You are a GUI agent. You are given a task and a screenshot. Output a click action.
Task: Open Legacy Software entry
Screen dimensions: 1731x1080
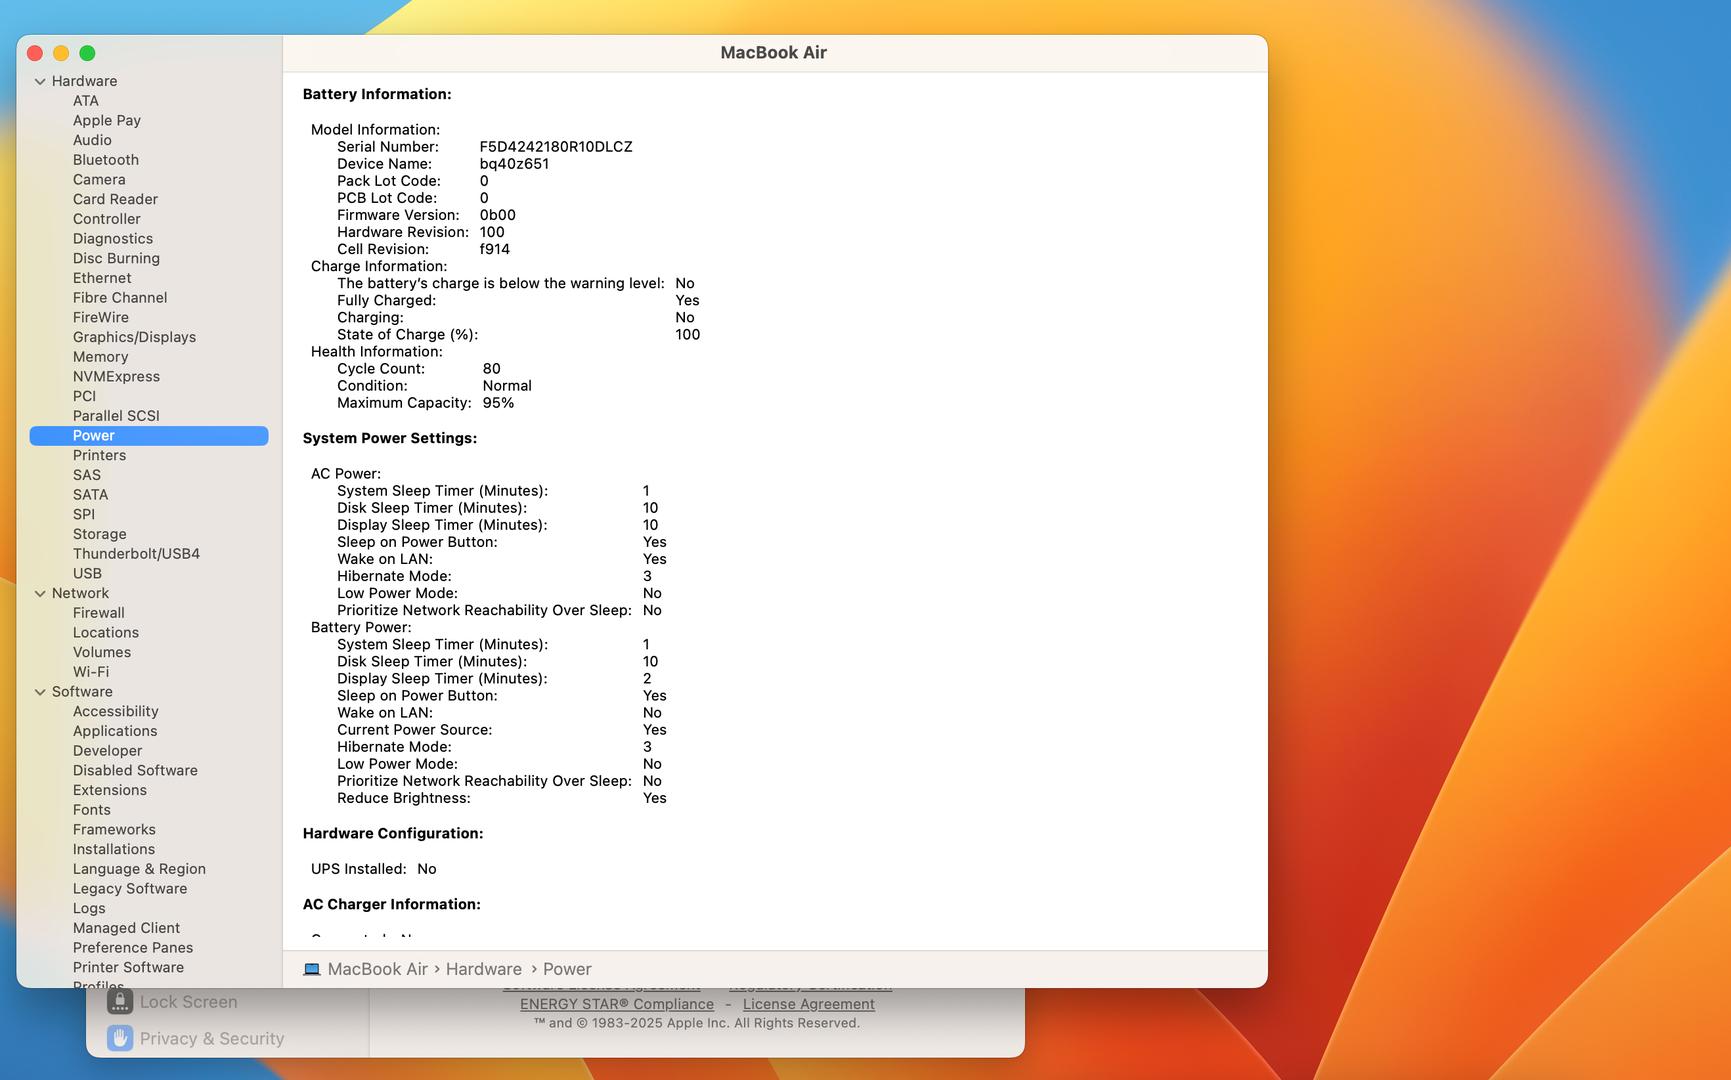coord(130,889)
